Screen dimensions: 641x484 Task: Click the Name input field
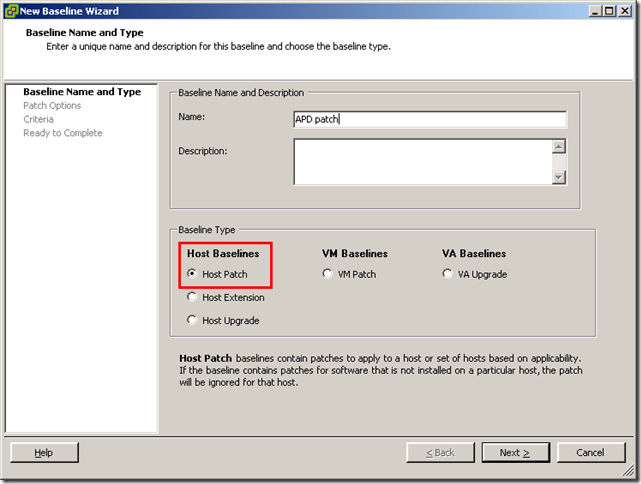428,119
